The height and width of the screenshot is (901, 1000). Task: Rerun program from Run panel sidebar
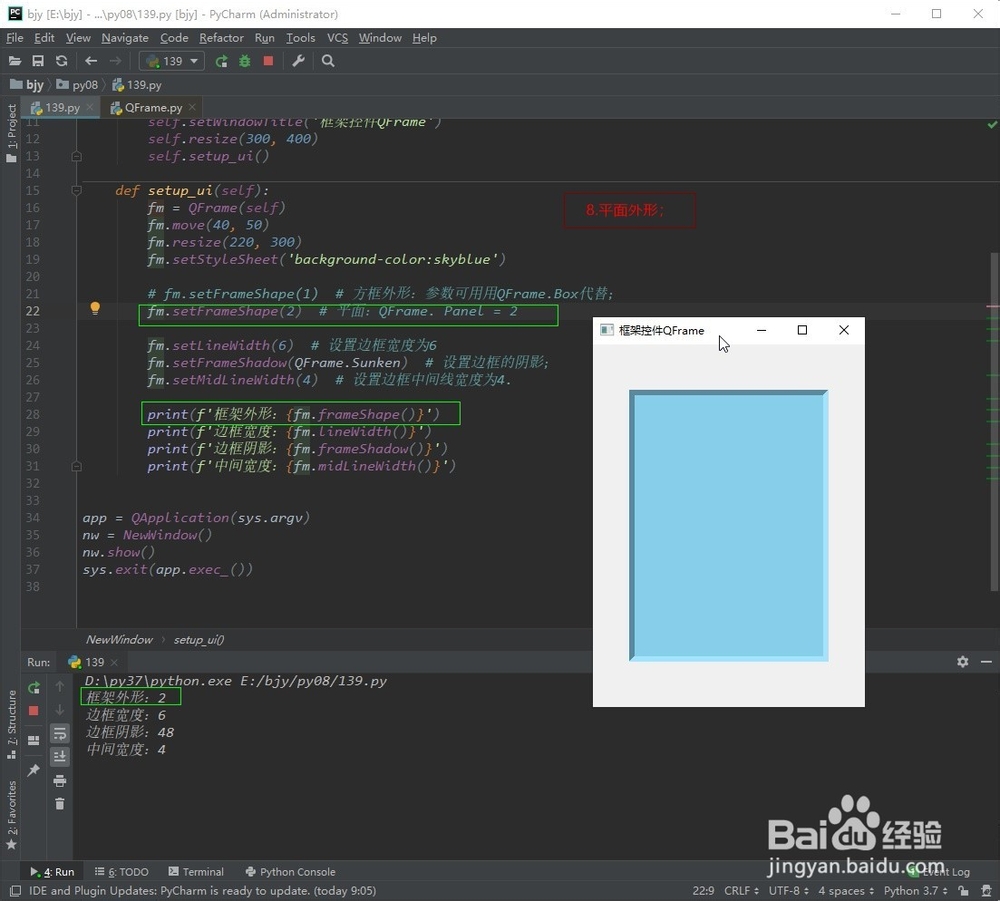coord(34,687)
